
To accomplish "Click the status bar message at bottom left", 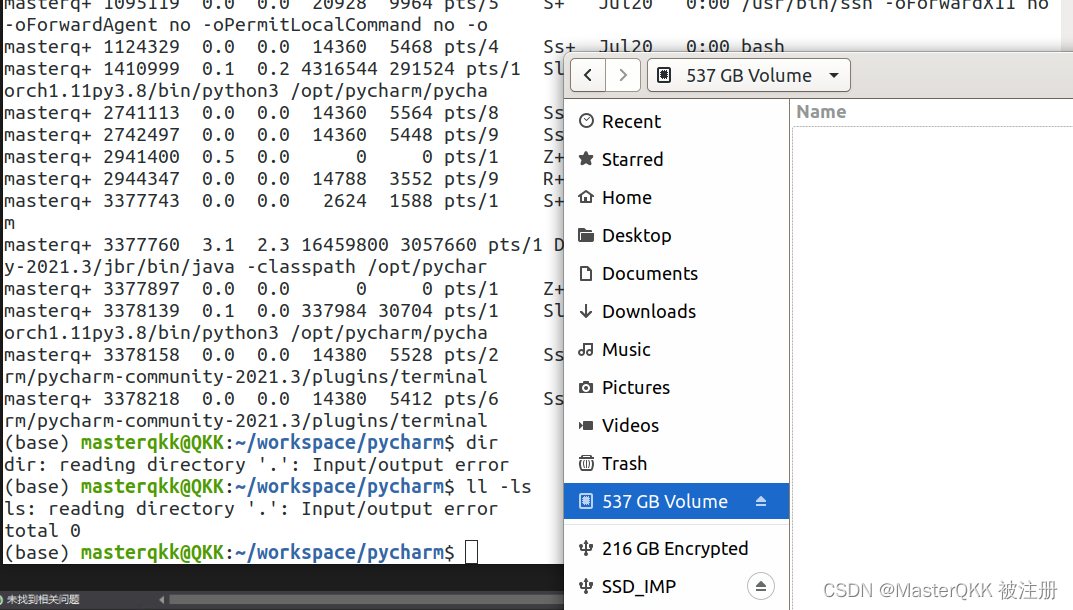I will [x=43, y=600].
